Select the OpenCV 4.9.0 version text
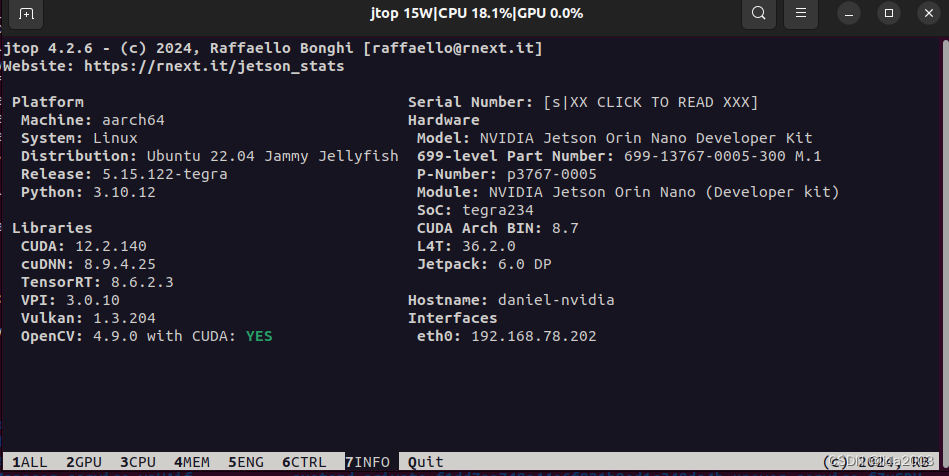Image resolution: width=949 pixels, height=476 pixels. click(x=115, y=336)
